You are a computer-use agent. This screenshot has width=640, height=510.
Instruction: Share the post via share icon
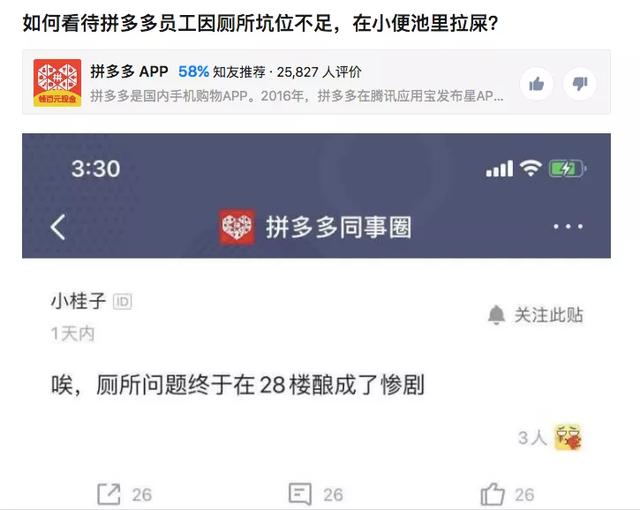[109, 494]
